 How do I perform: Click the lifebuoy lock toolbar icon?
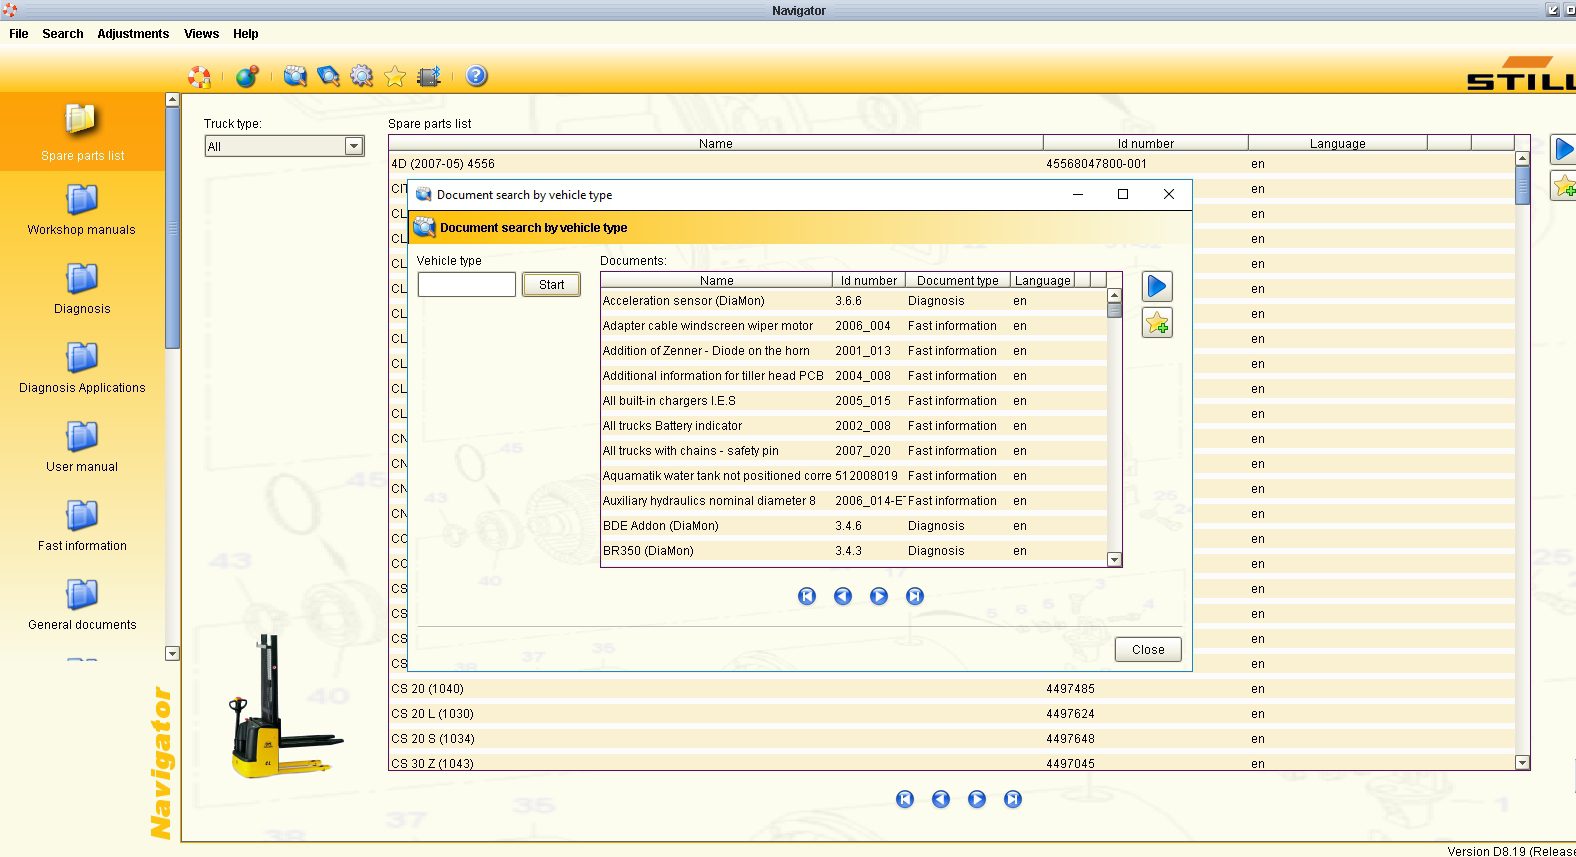point(200,76)
